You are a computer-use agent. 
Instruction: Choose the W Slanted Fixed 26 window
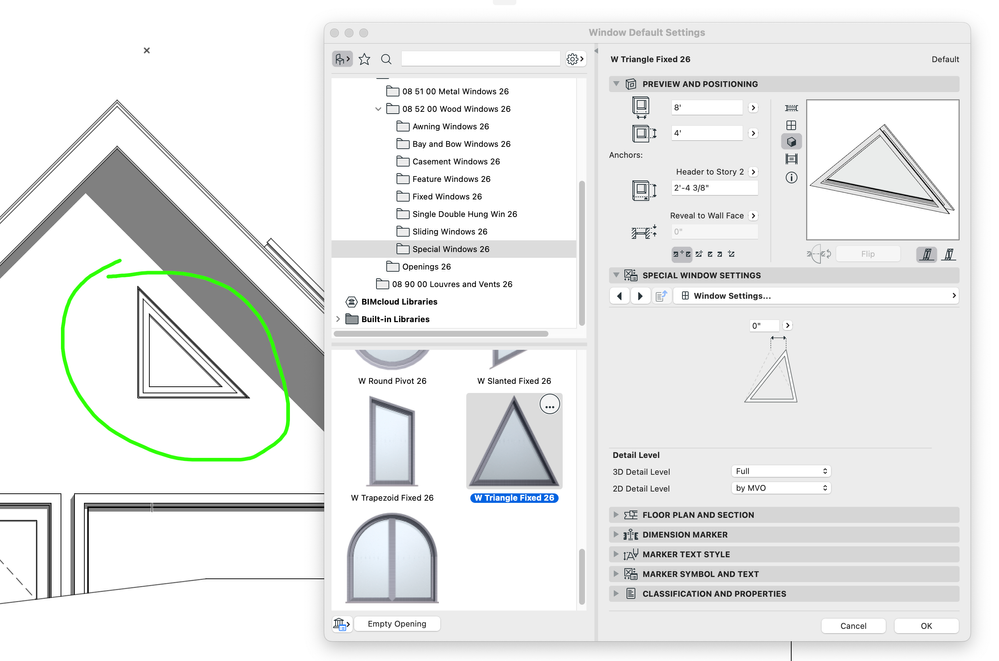[x=514, y=367]
